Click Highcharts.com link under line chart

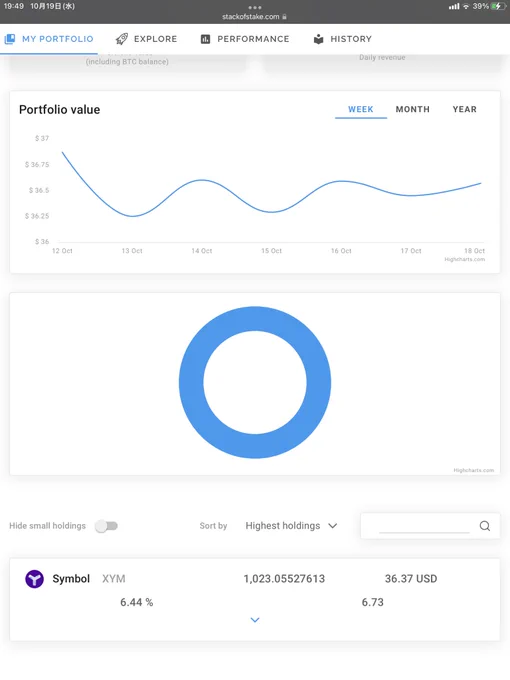[x=464, y=259]
